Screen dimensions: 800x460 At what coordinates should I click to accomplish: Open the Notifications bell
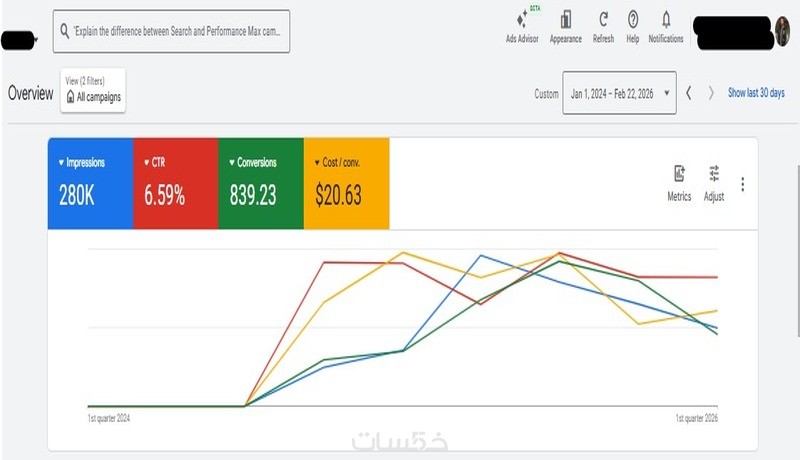pyautogui.click(x=665, y=20)
